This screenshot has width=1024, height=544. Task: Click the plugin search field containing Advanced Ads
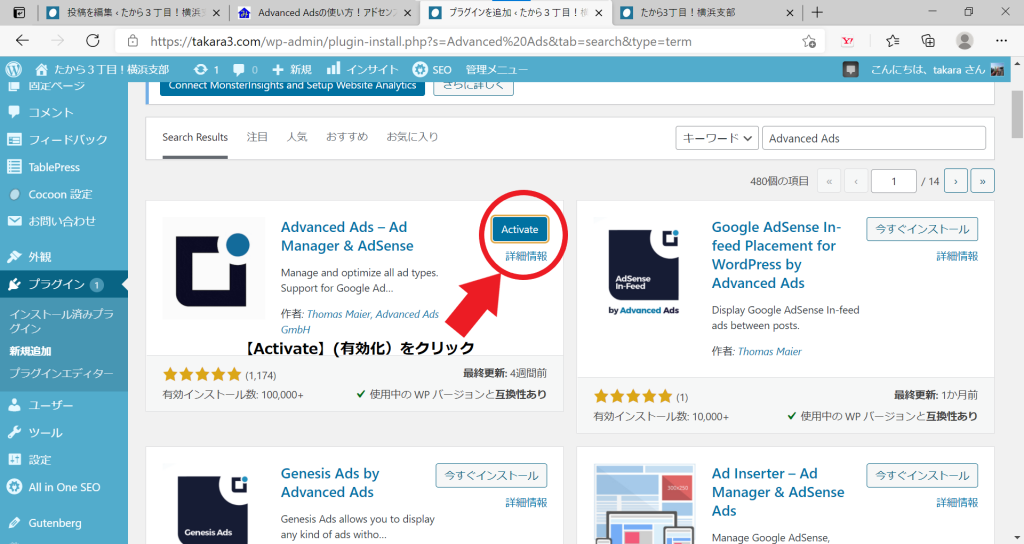873,138
